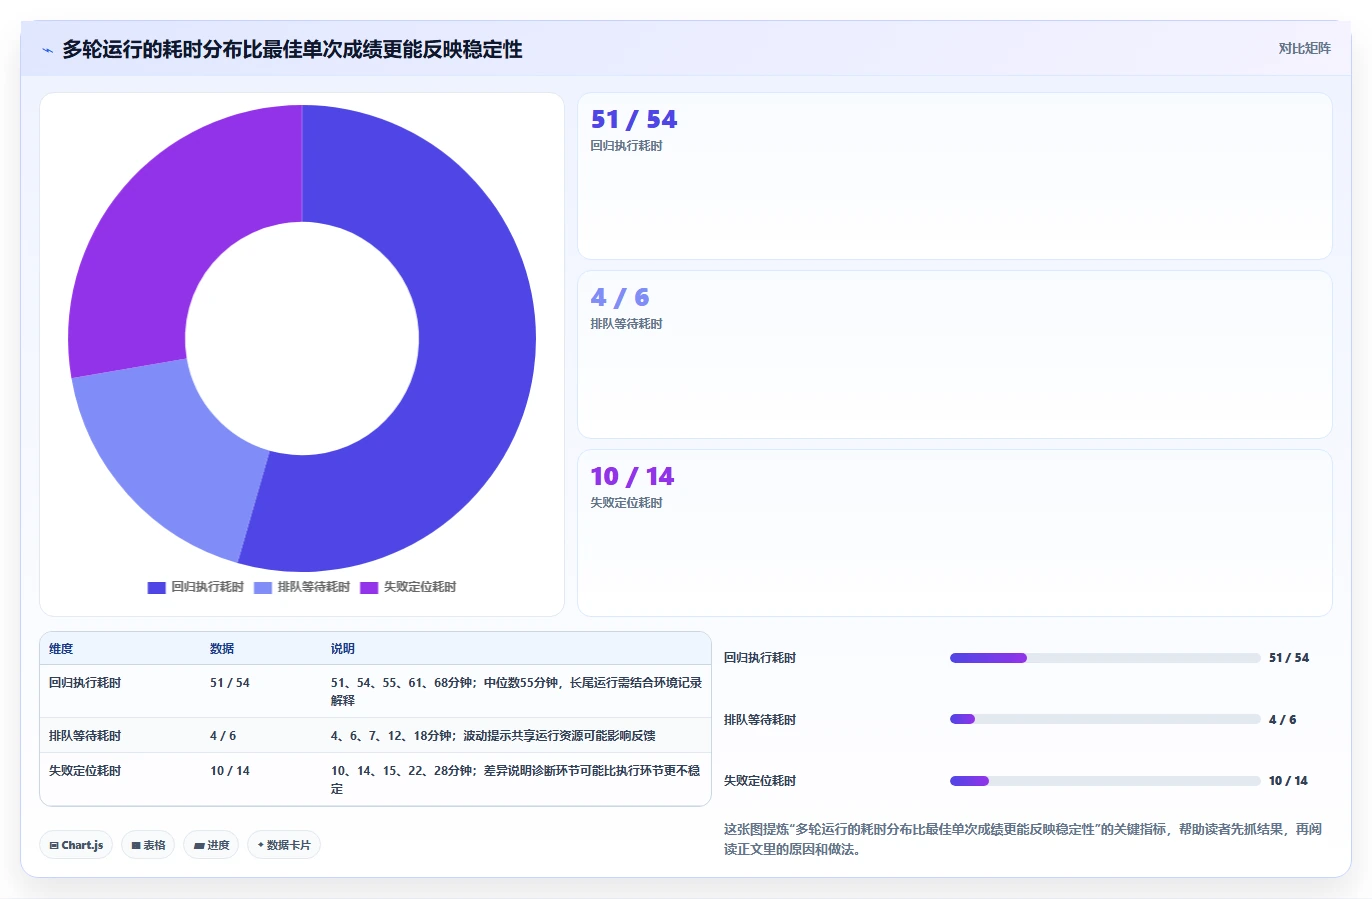Click the 排队等待耗时 progress row label

point(760,720)
